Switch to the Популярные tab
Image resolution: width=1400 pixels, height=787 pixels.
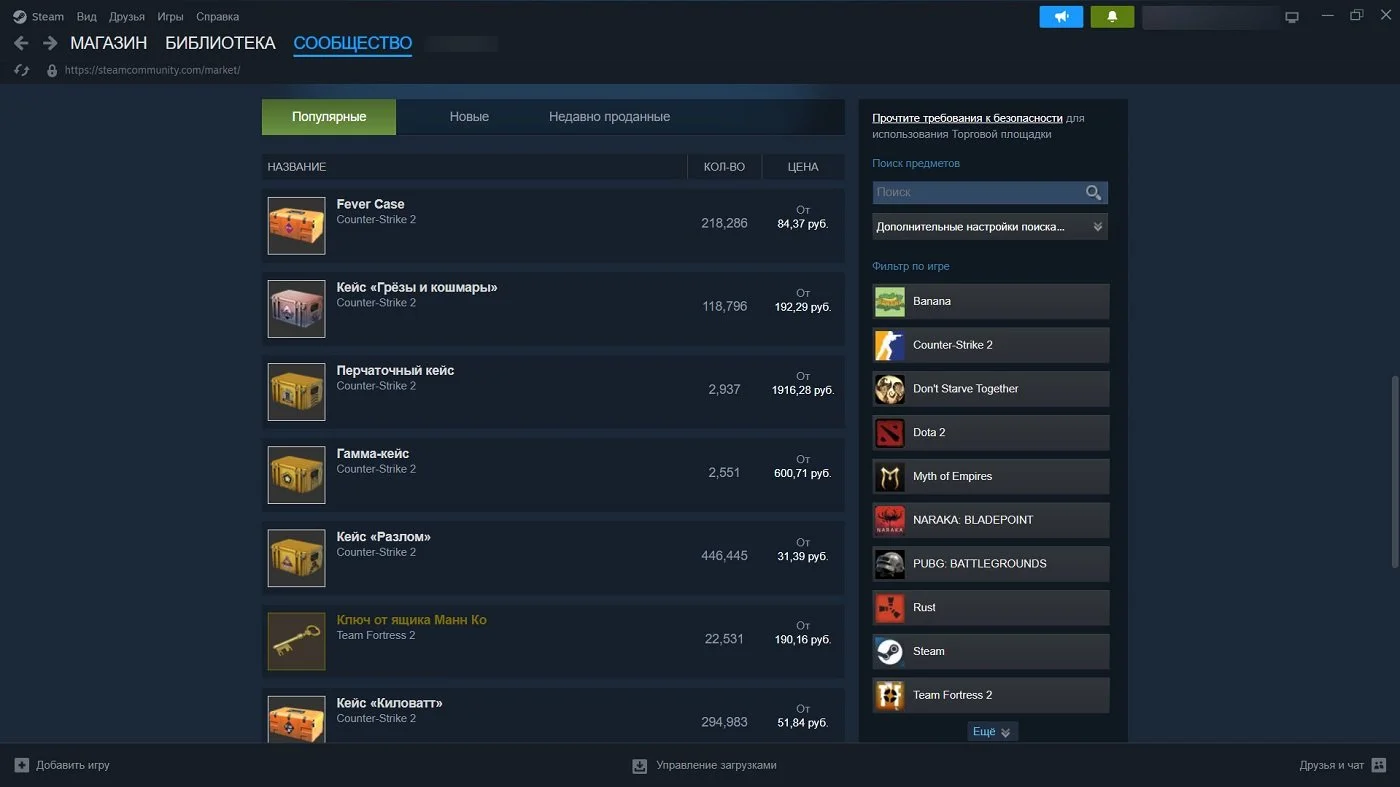[329, 117]
